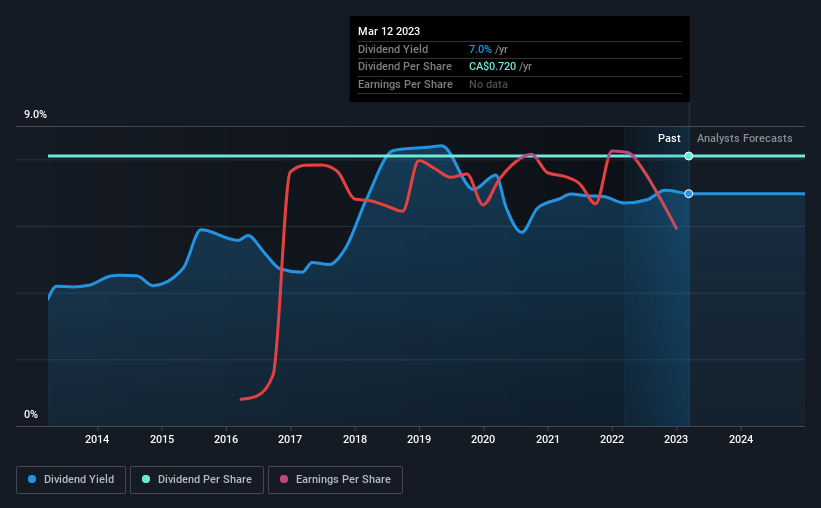The image size is (821, 508).
Task: Toggle the Dividend Per Share legend button
Action: [x=197, y=480]
